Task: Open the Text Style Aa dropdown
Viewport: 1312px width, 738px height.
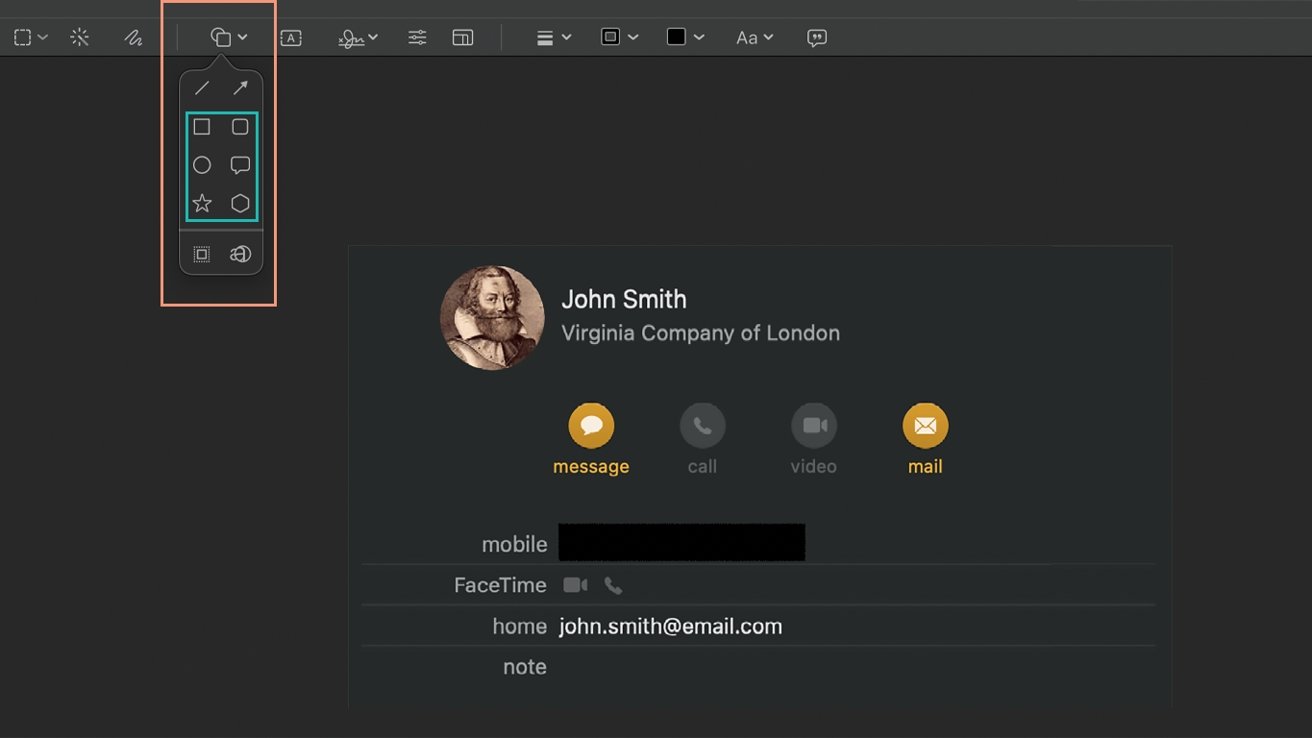Action: (x=754, y=38)
